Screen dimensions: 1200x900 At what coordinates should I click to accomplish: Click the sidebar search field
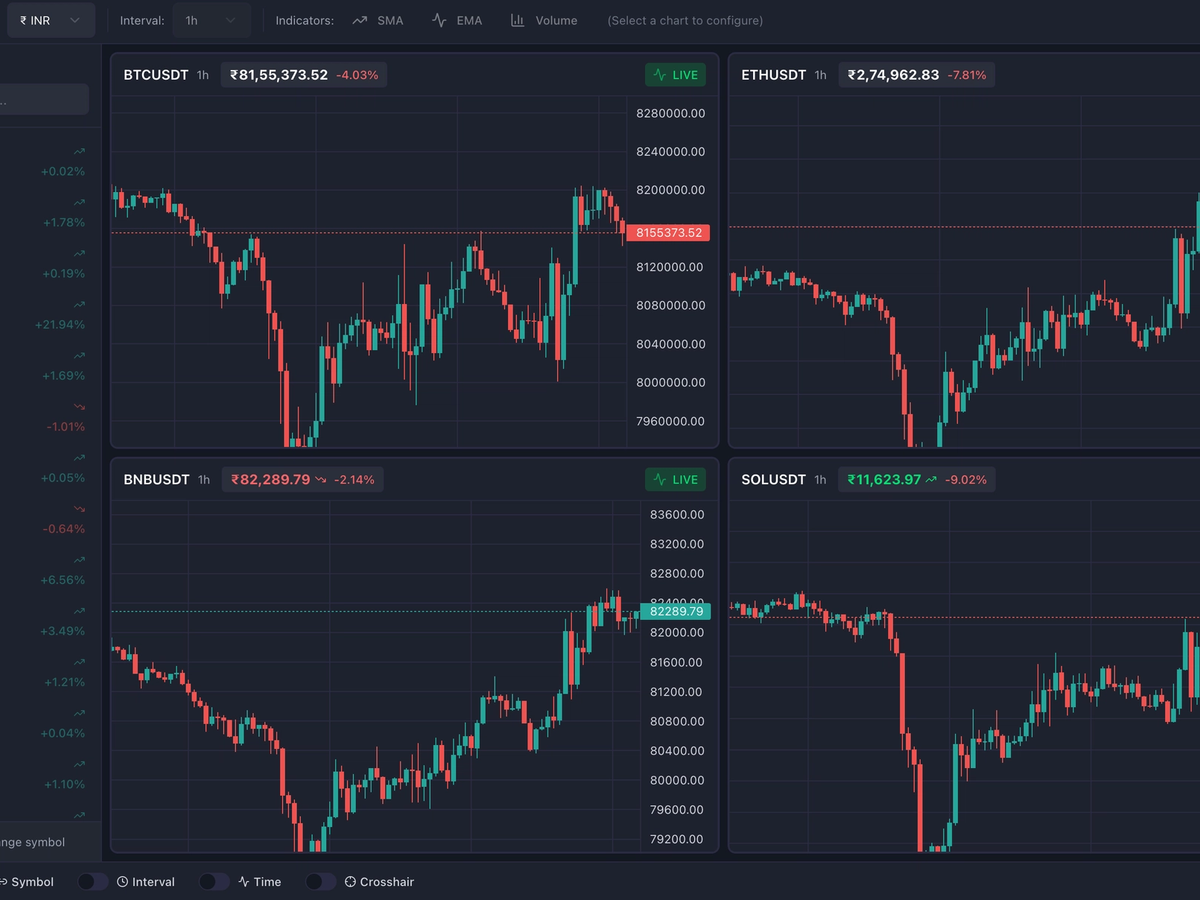pos(44,100)
